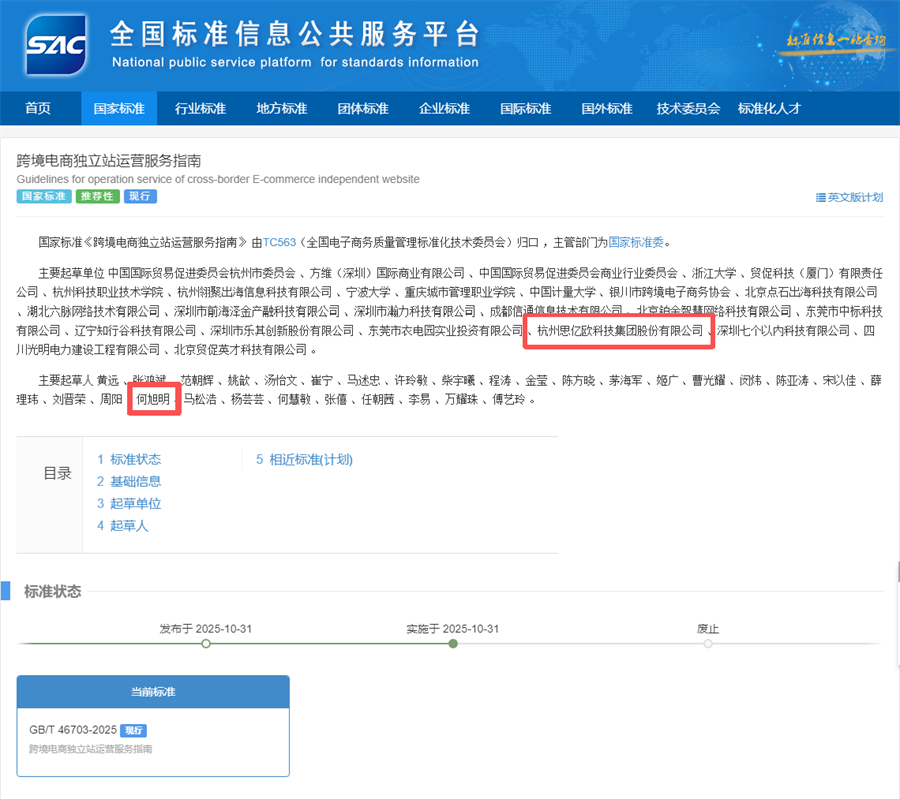
Task: Click the SAC logo
Action: [56, 44]
